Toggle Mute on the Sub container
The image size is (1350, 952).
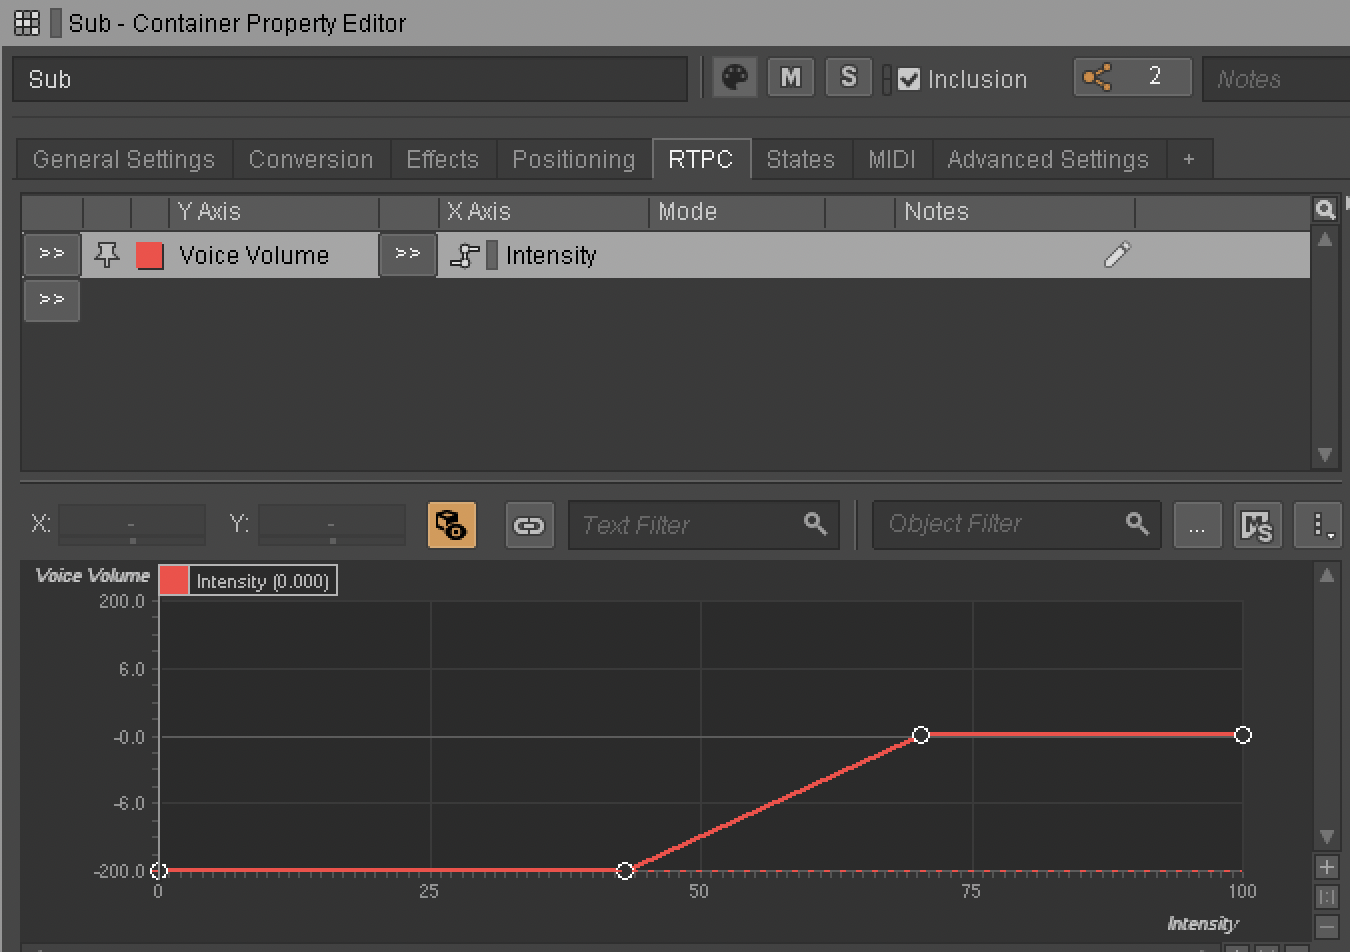click(790, 78)
